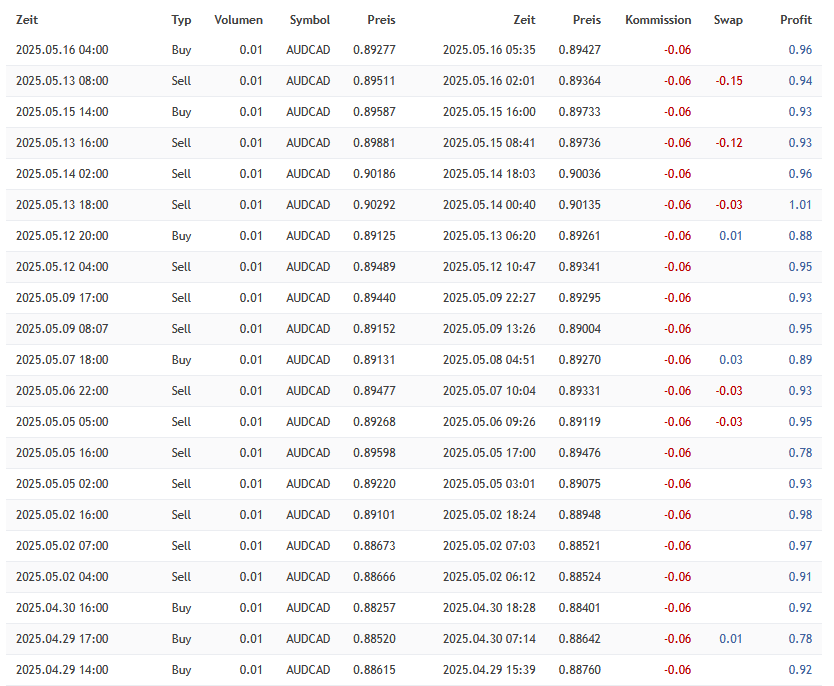Click the close time 2025.05.02 07:03
This screenshot has width=834, height=686.
489,546
